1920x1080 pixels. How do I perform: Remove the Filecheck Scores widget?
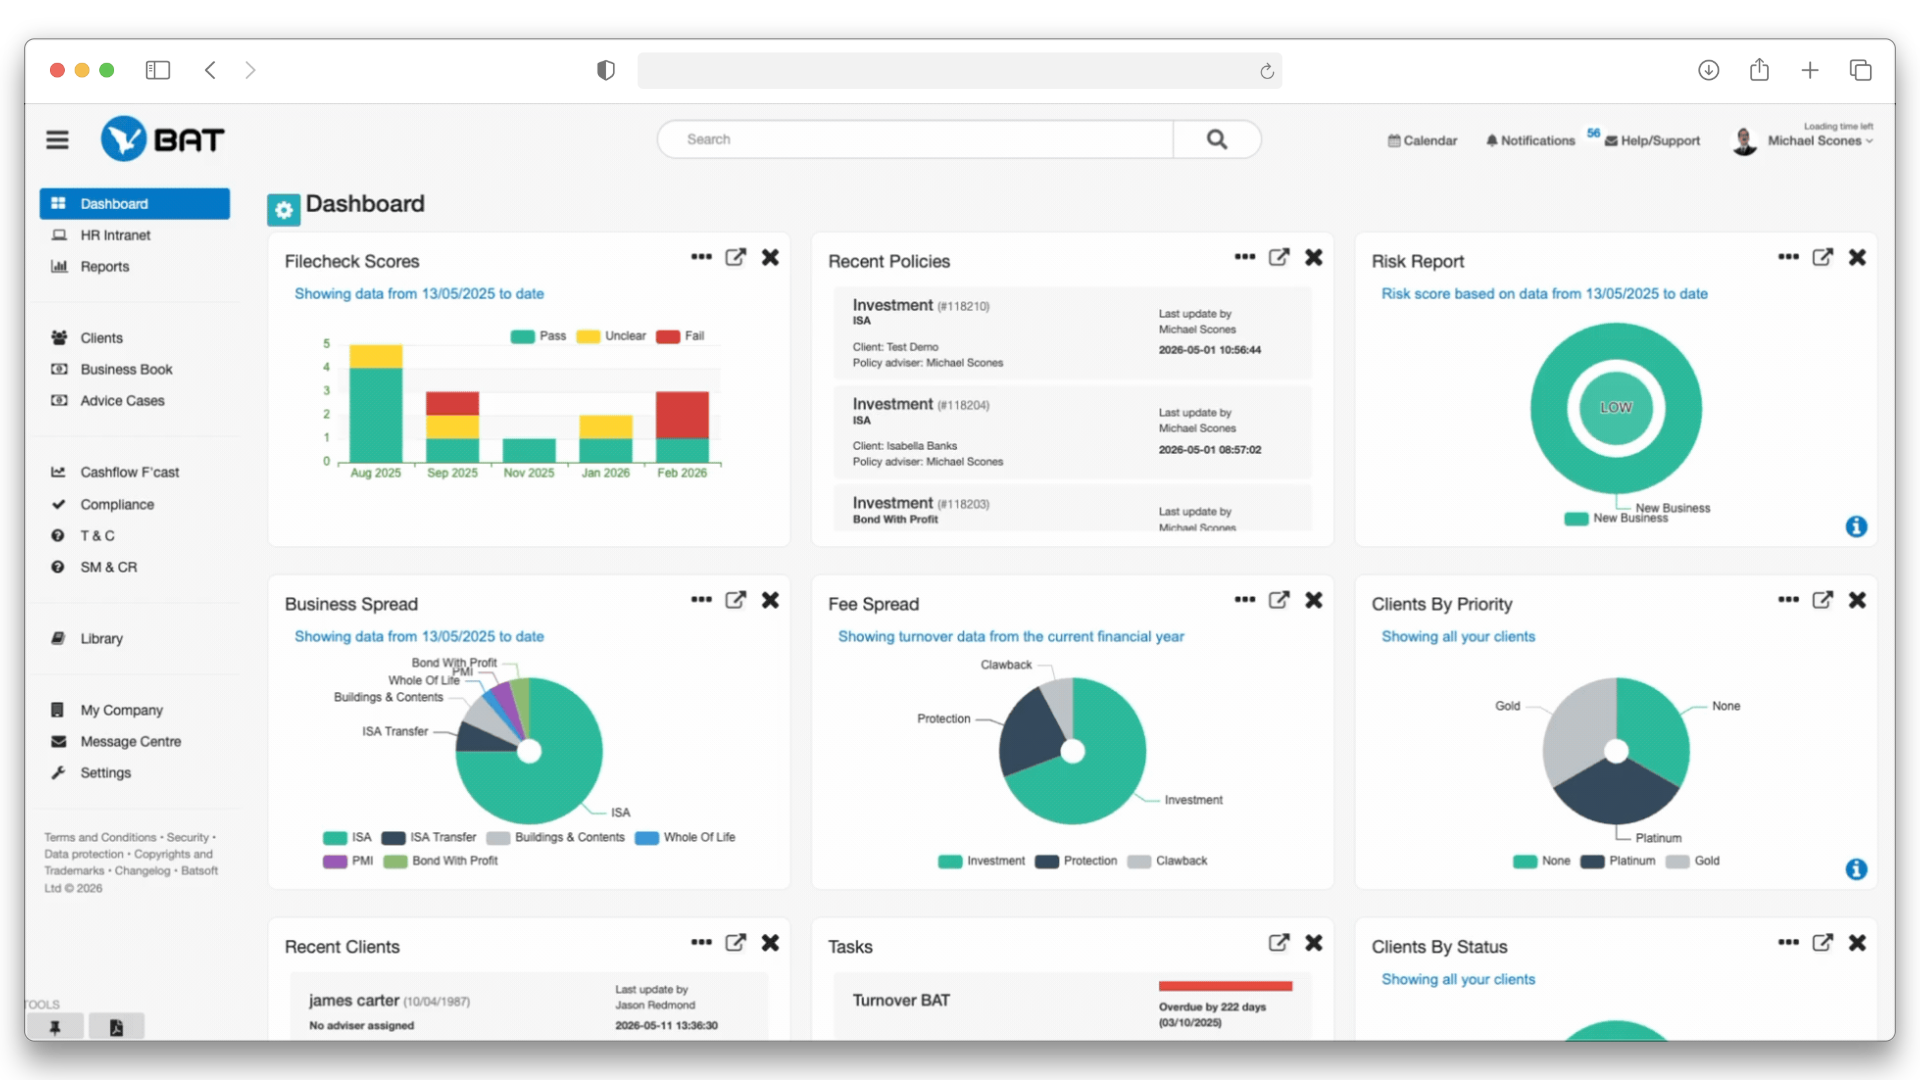click(770, 257)
